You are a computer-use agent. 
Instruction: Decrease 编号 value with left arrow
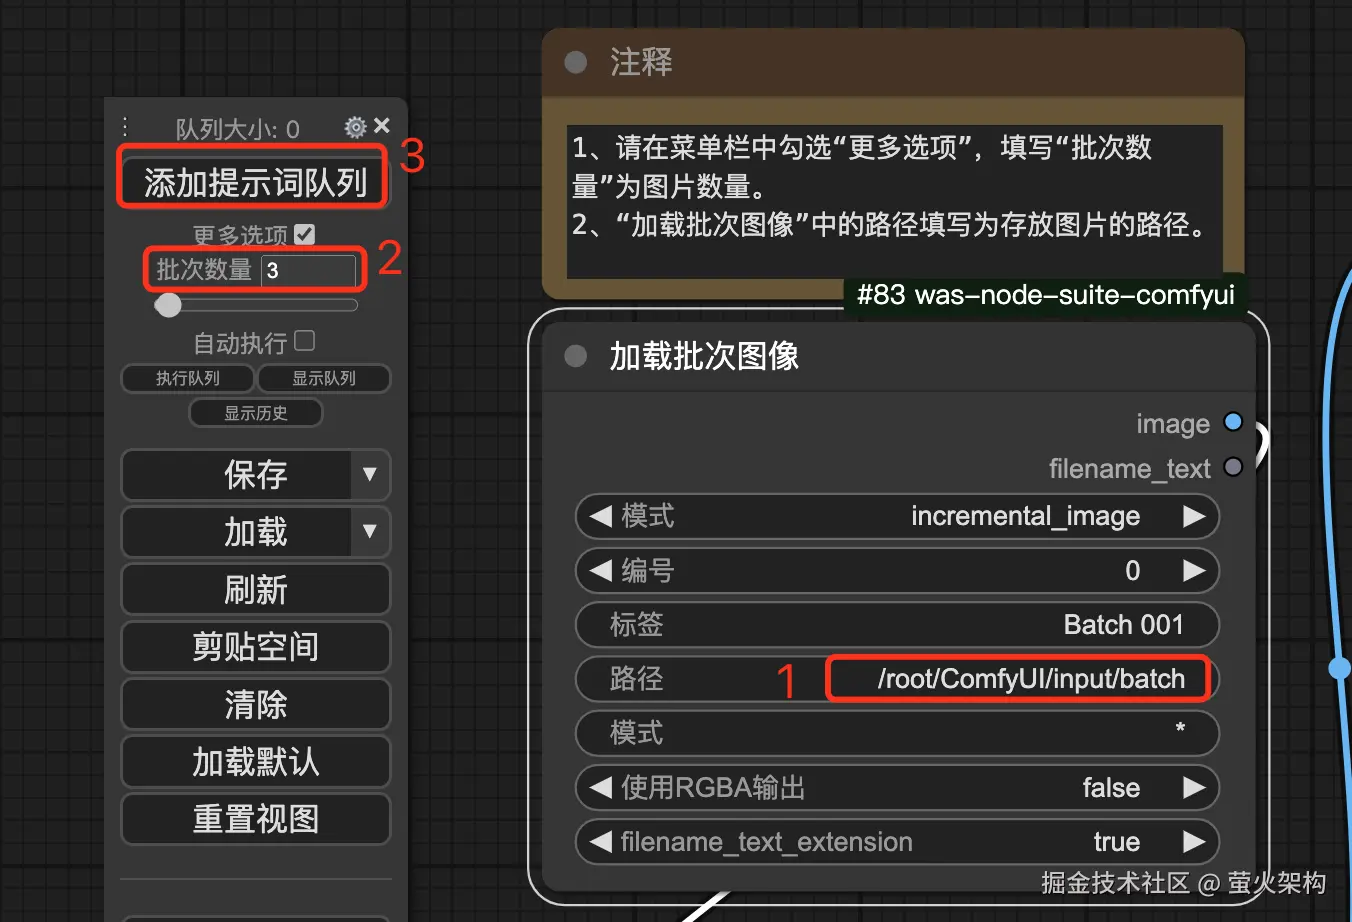(x=600, y=571)
